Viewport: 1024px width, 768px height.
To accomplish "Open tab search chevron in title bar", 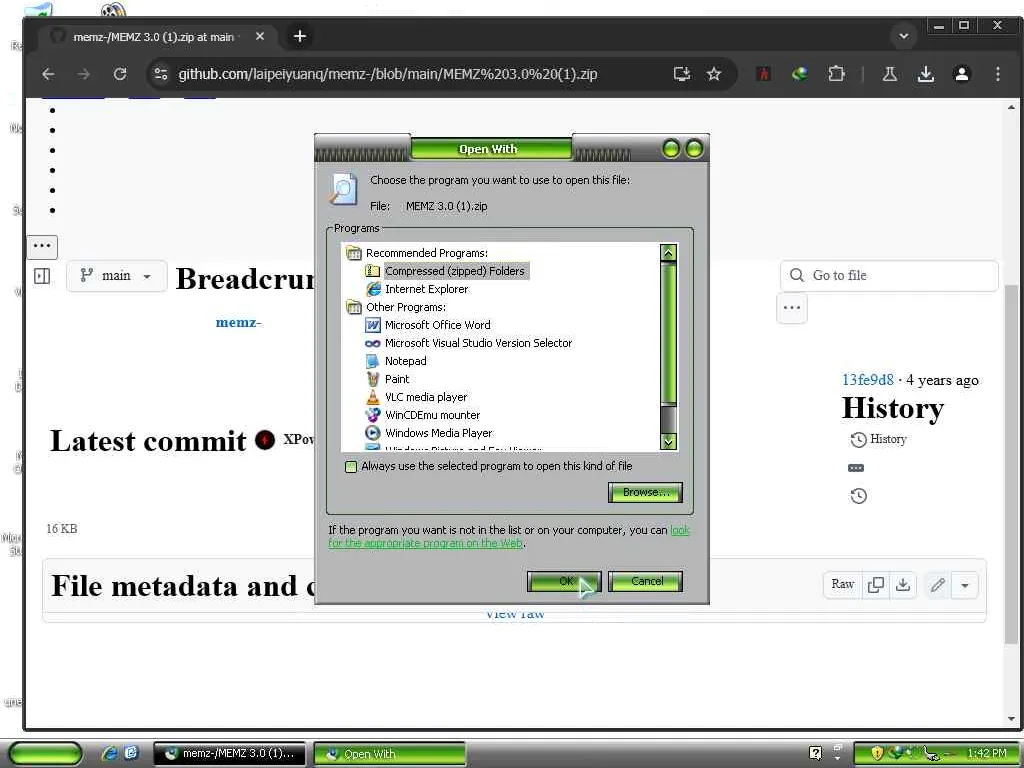I will (x=904, y=36).
